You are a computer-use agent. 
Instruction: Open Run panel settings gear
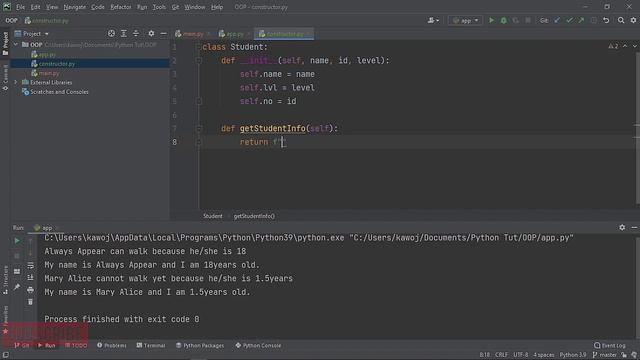[x=622, y=227]
